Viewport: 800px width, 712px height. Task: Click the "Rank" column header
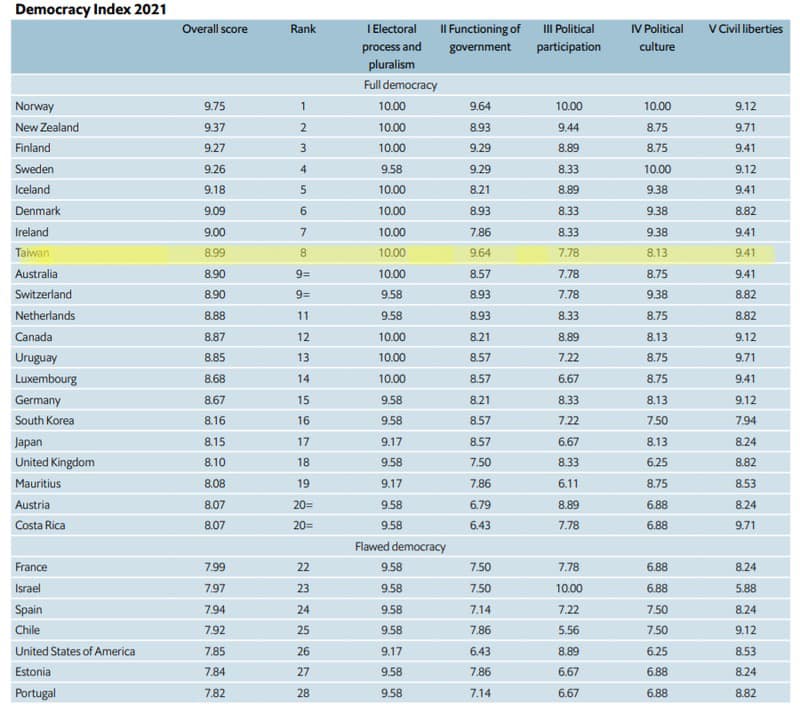pyautogui.click(x=303, y=29)
